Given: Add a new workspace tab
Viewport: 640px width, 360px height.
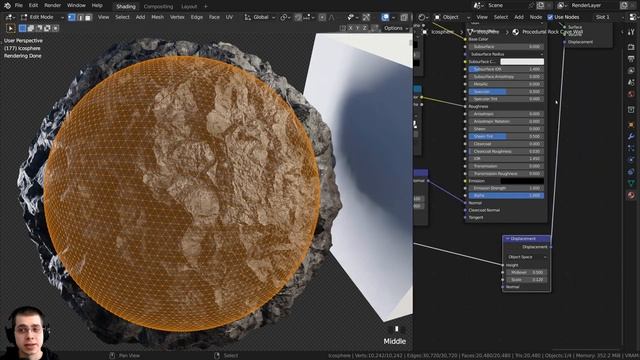Looking at the screenshot, I should (x=205, y=7).
